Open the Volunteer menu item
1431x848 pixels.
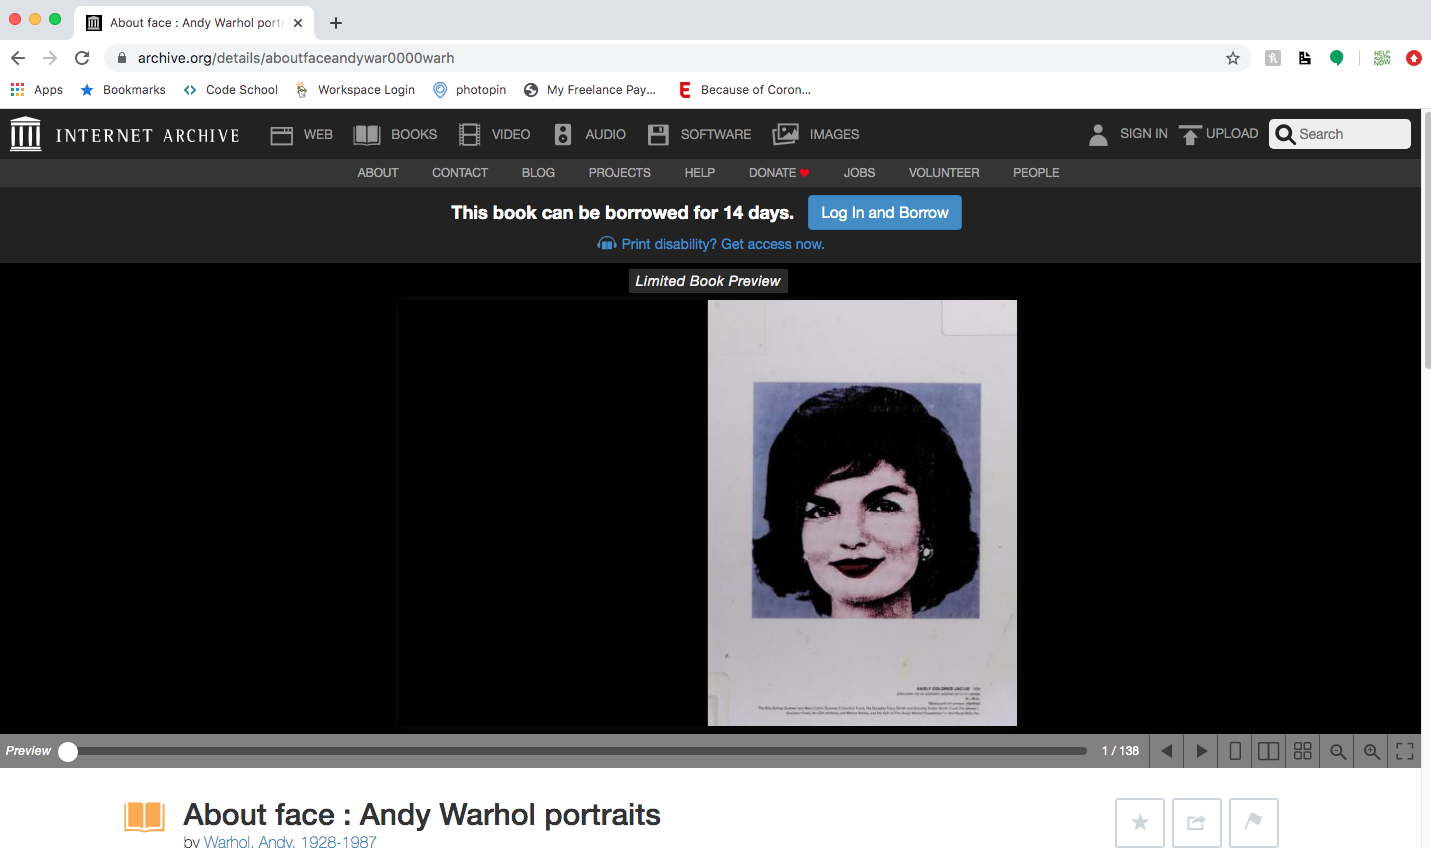click(944, 173)
